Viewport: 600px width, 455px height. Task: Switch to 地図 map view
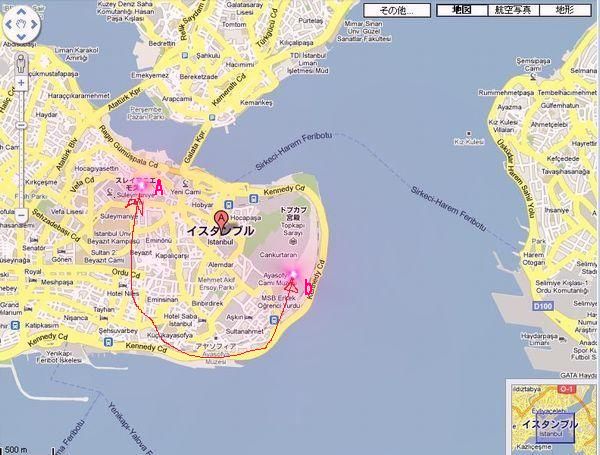tap(462, 10)
